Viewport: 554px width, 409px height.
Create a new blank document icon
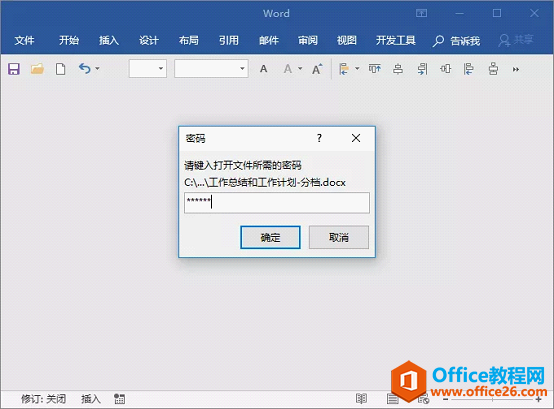tap(60, 69)
